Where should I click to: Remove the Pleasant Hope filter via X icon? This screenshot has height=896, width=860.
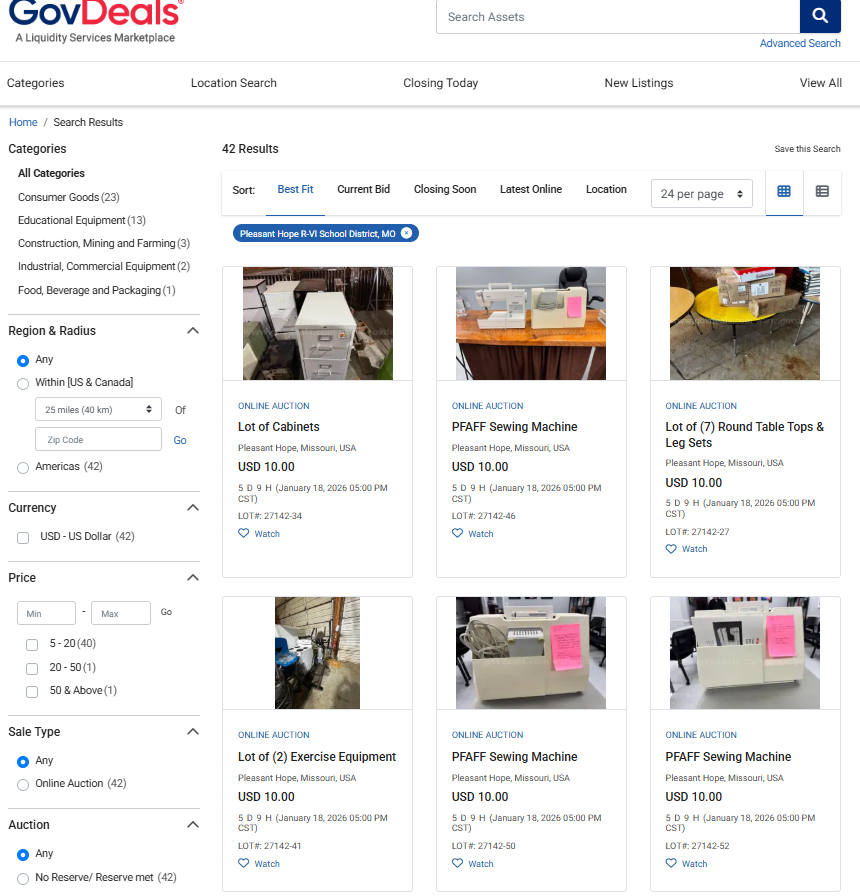point(407,233)
